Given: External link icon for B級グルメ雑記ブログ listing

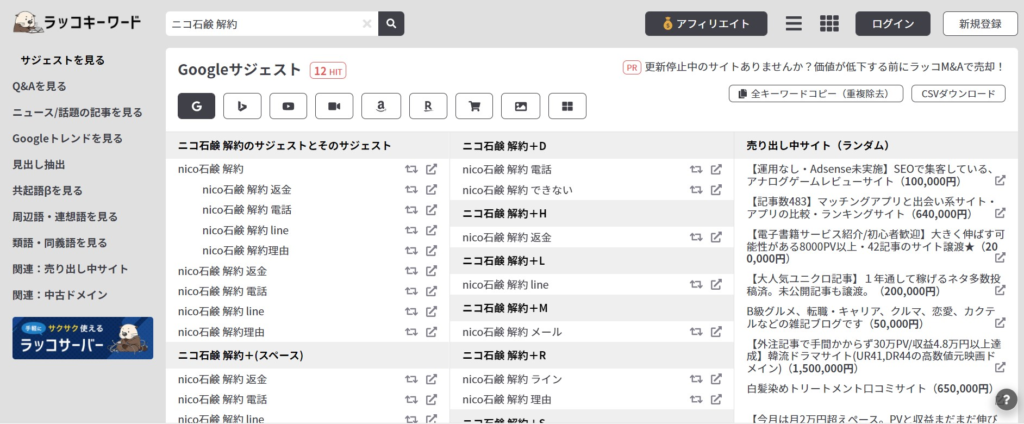Looking at the screenshot, I should coord(1000,323).
